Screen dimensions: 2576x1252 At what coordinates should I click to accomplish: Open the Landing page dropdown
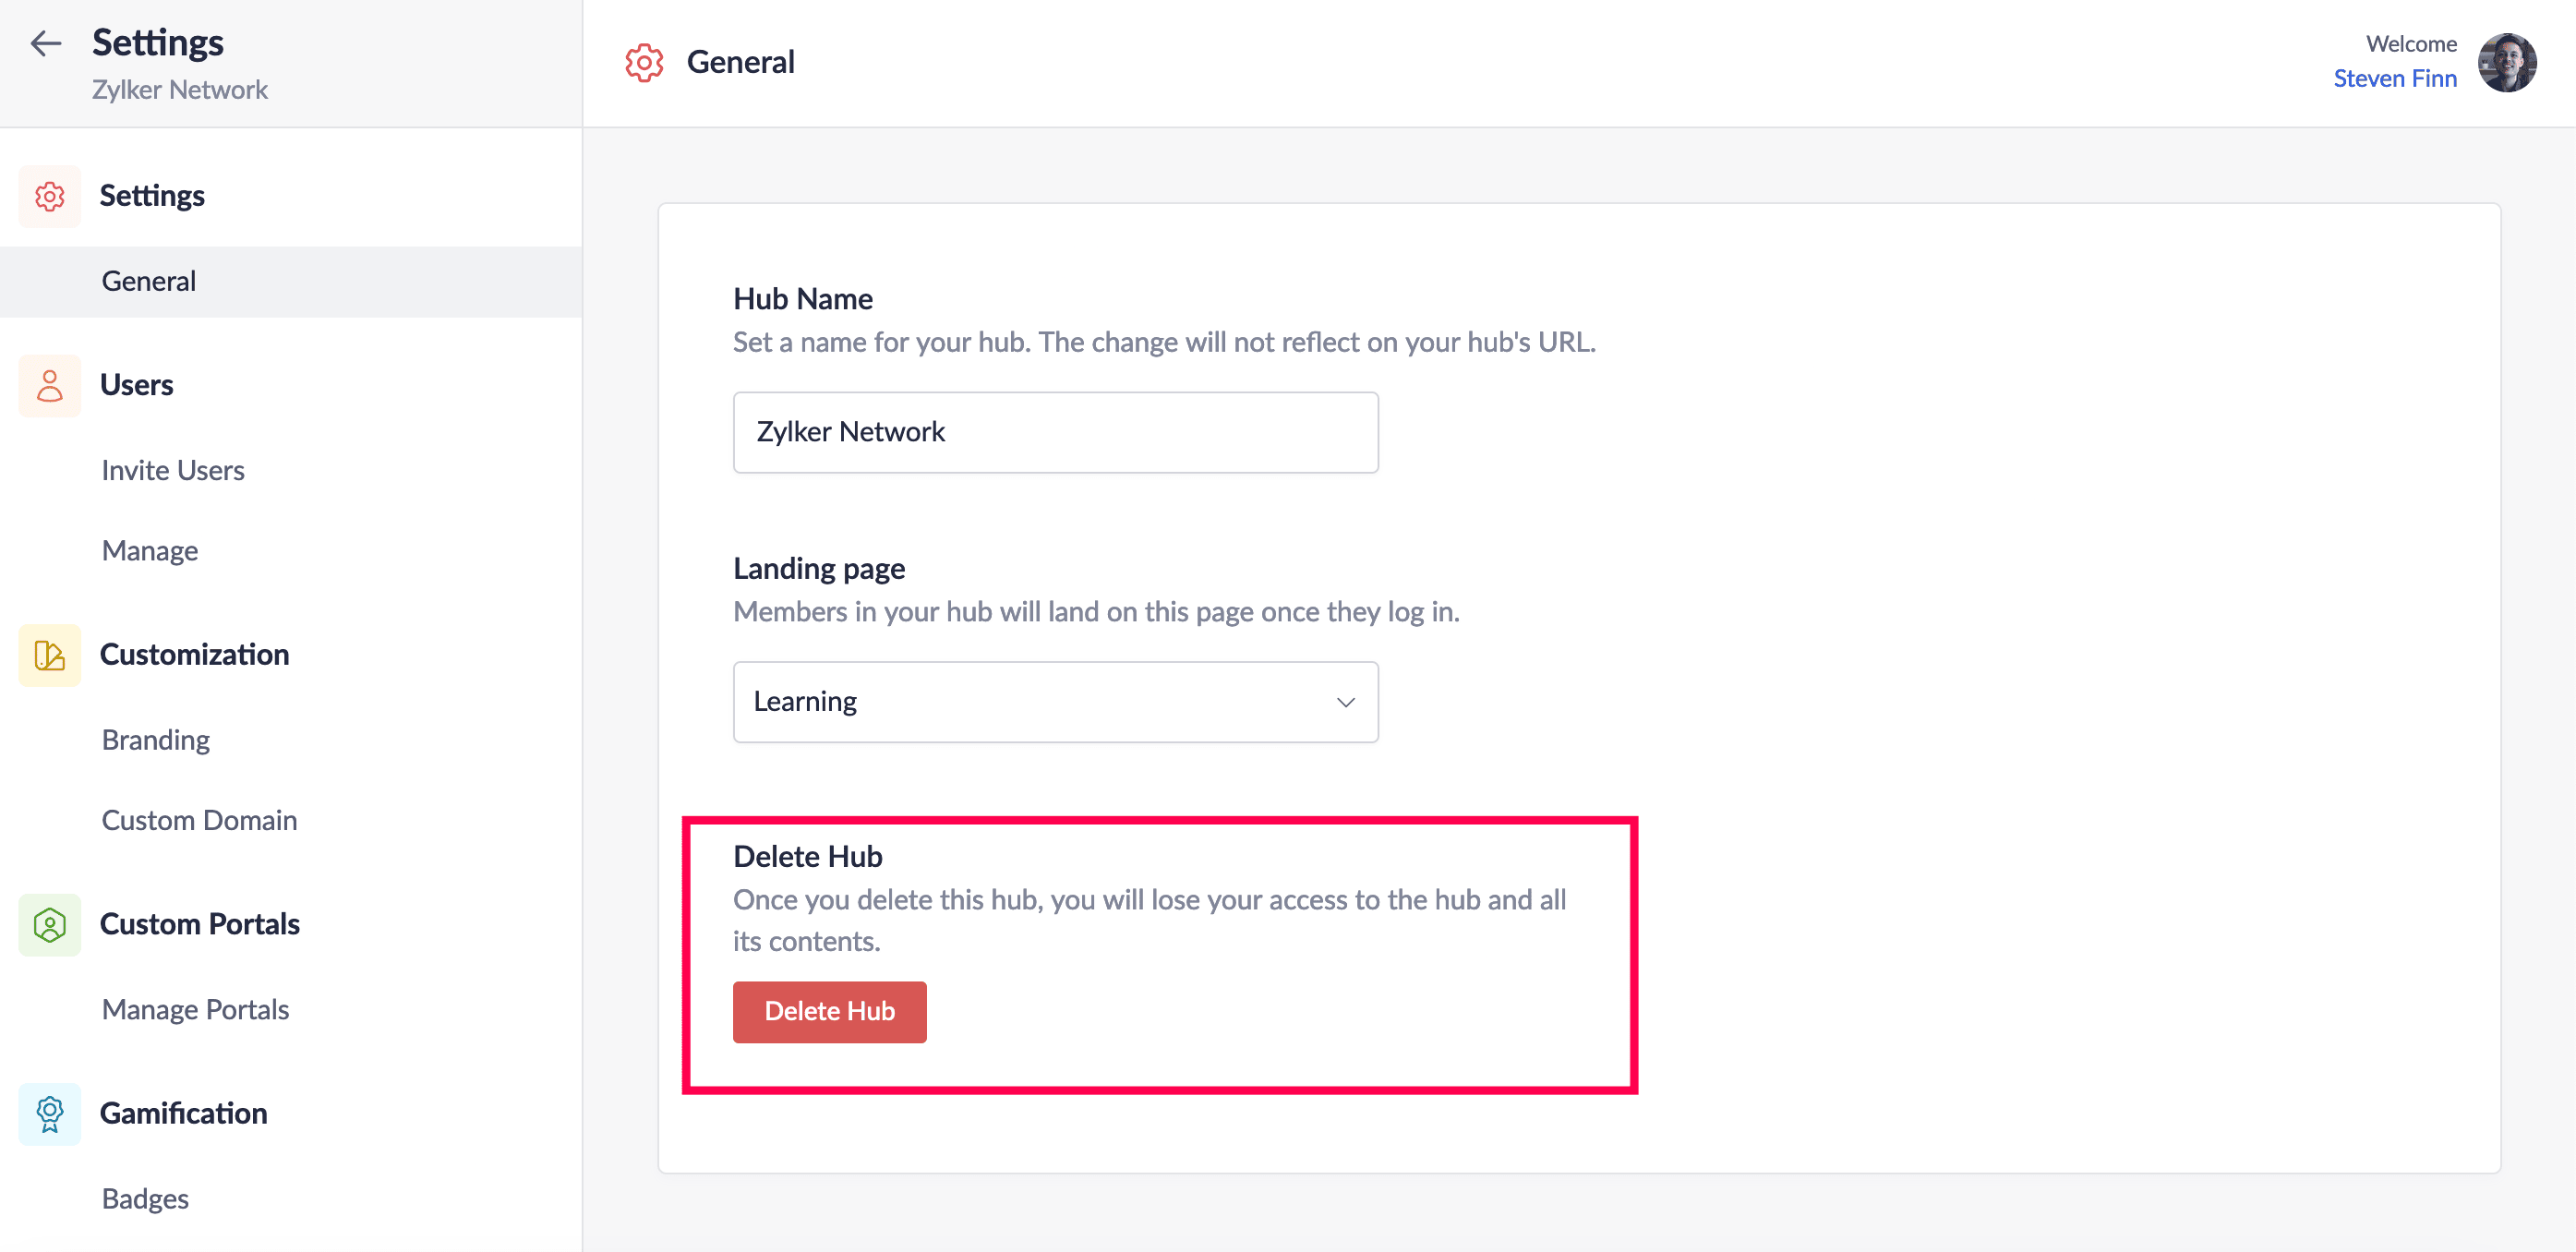pos(1054,701)
